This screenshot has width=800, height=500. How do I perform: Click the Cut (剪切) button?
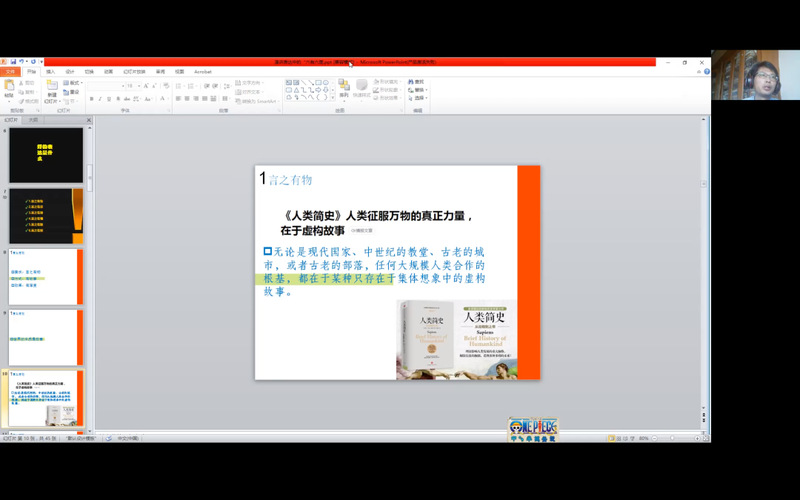pos(27,83)
